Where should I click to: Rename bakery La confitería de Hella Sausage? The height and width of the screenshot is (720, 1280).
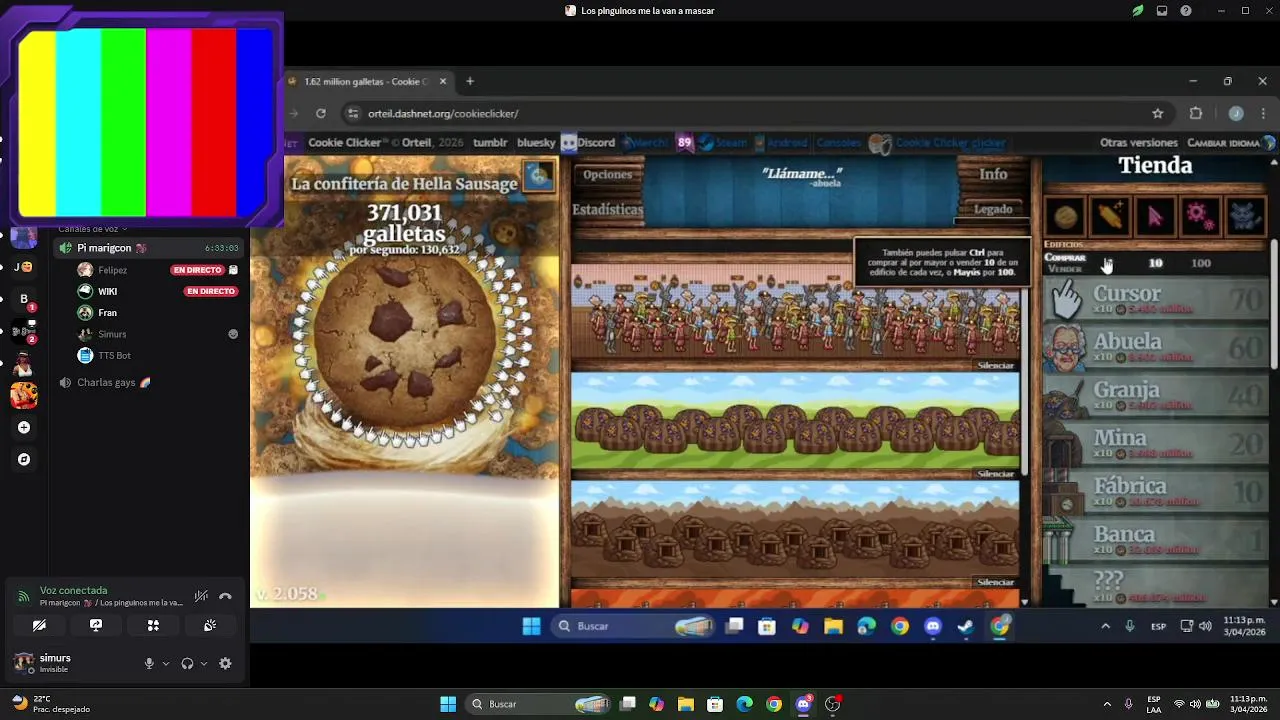pos(404,184)
